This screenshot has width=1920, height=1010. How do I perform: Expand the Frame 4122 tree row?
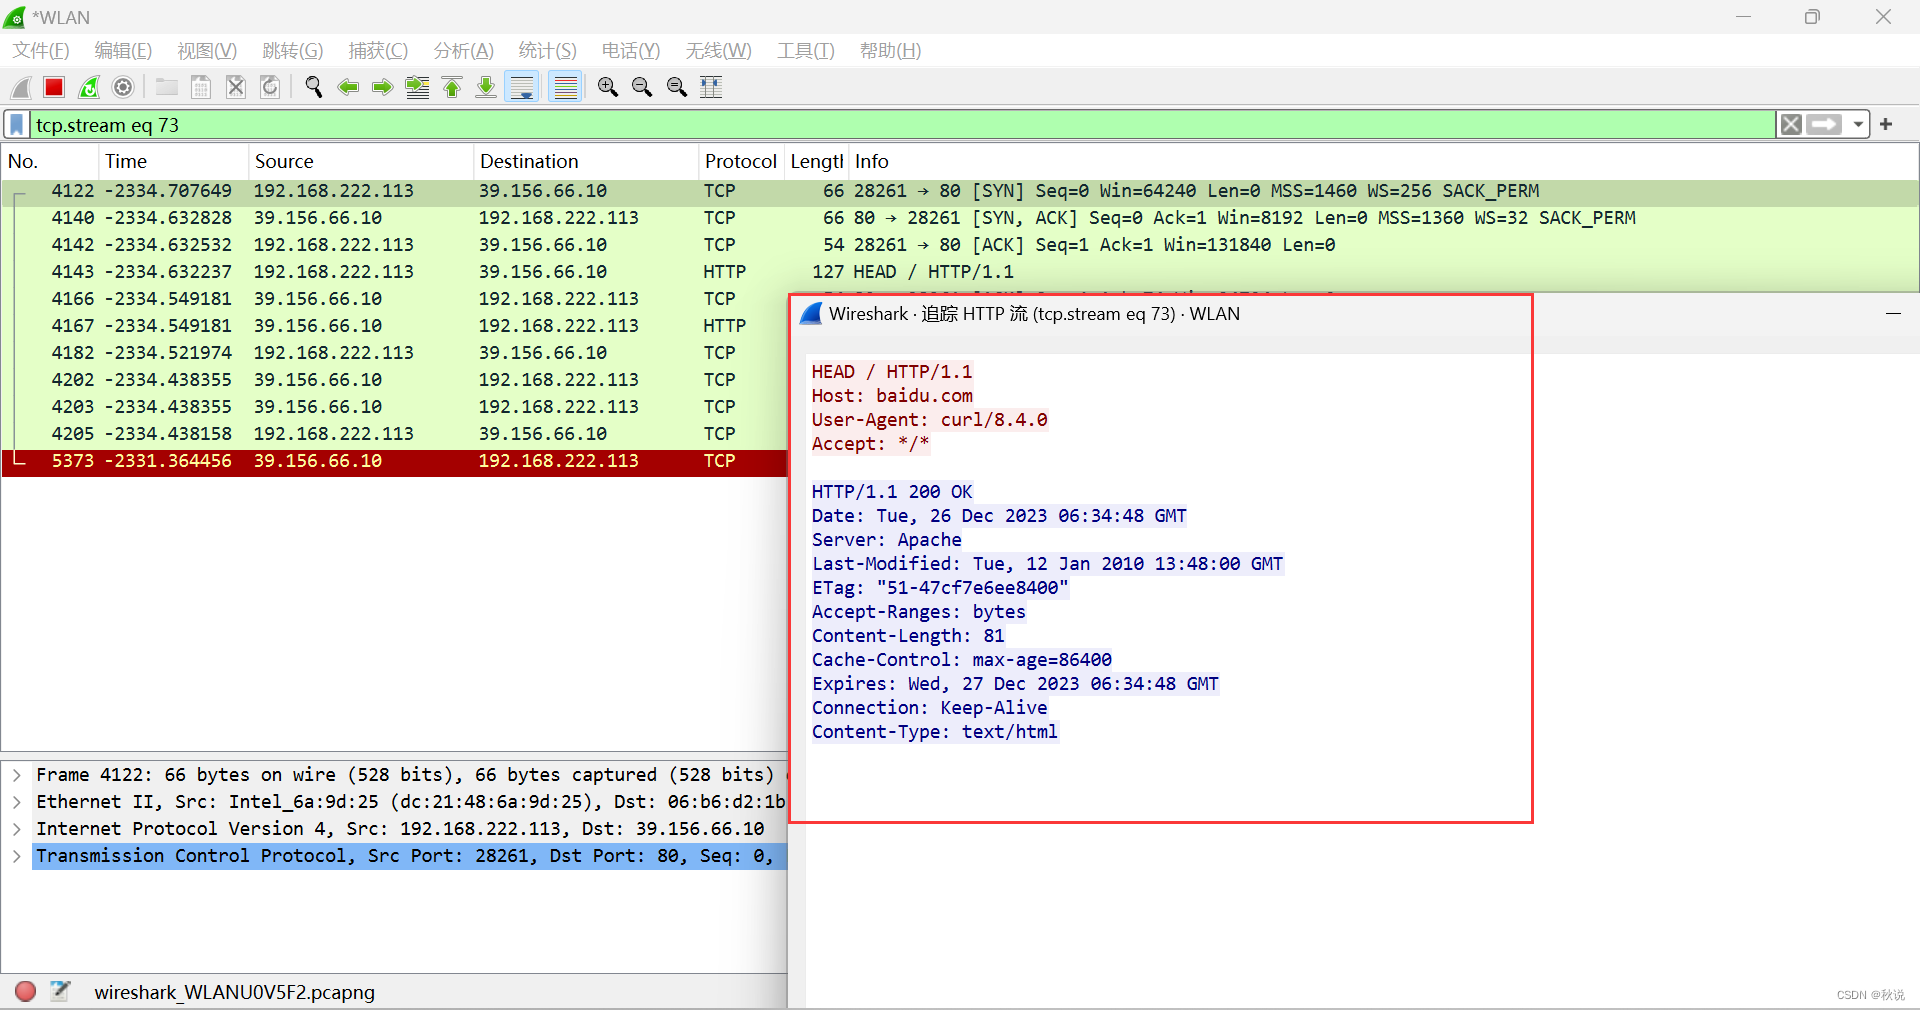click(17, 775)
